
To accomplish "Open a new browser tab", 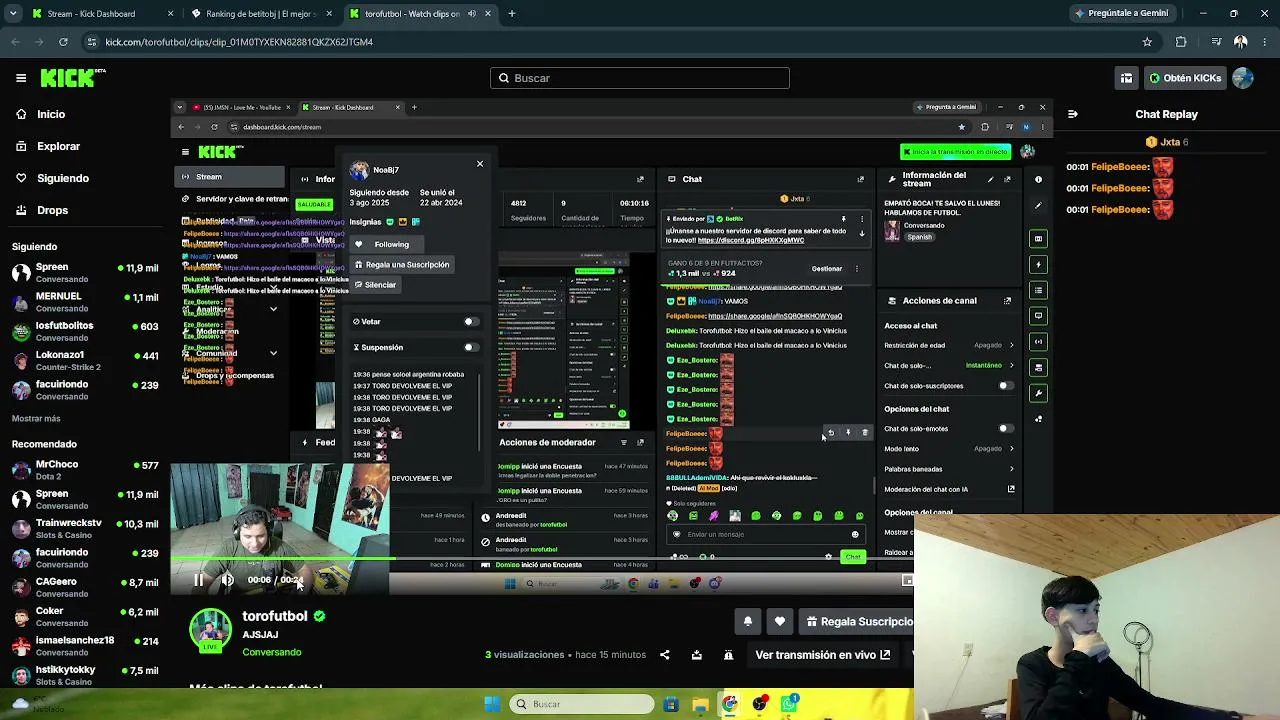I will (511, 14).
